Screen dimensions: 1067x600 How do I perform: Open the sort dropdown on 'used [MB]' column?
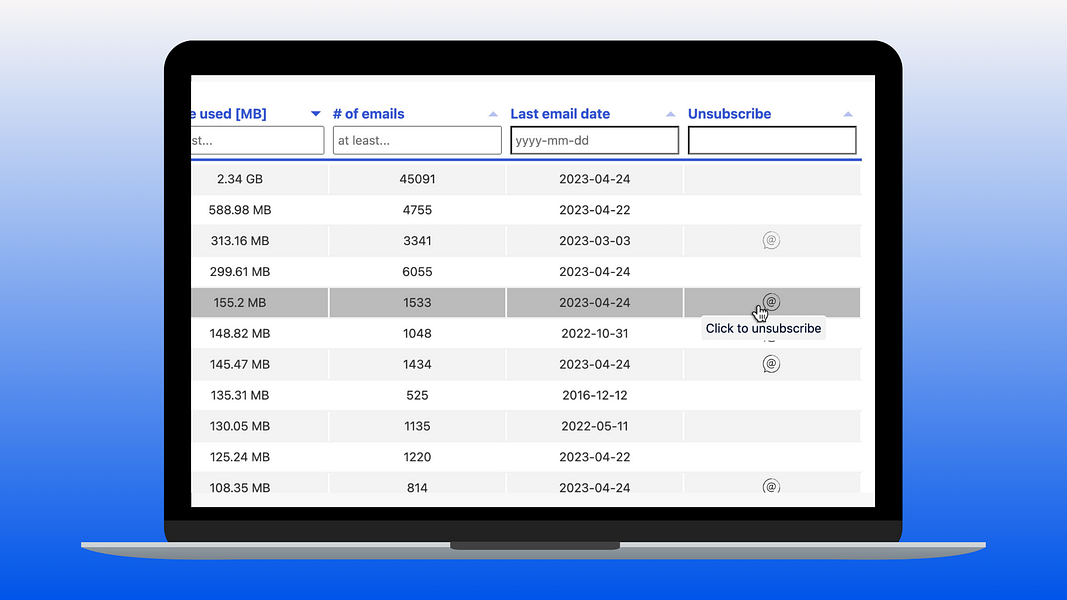point(315,114)
